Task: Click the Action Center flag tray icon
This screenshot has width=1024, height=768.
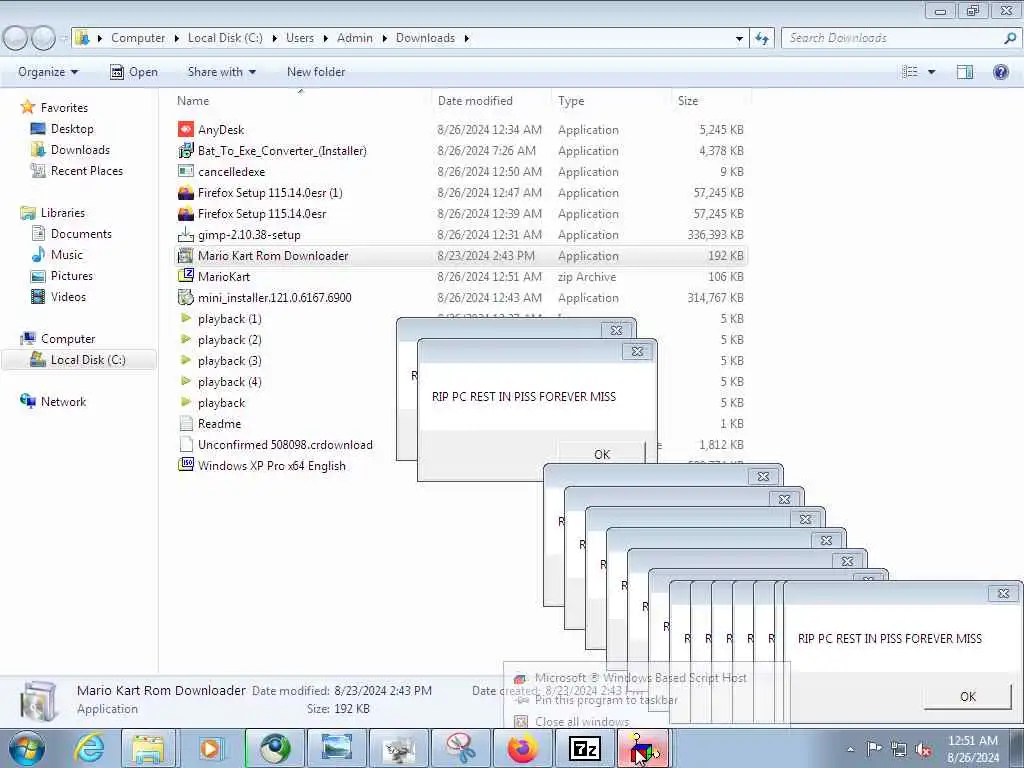Action: click(874, 748)
